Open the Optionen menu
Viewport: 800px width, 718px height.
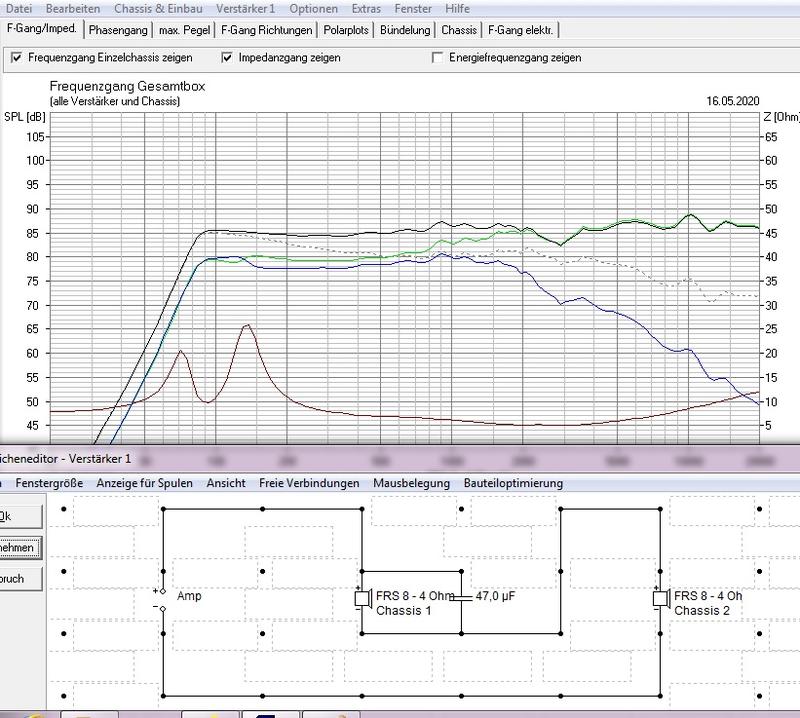click(312, 8)
